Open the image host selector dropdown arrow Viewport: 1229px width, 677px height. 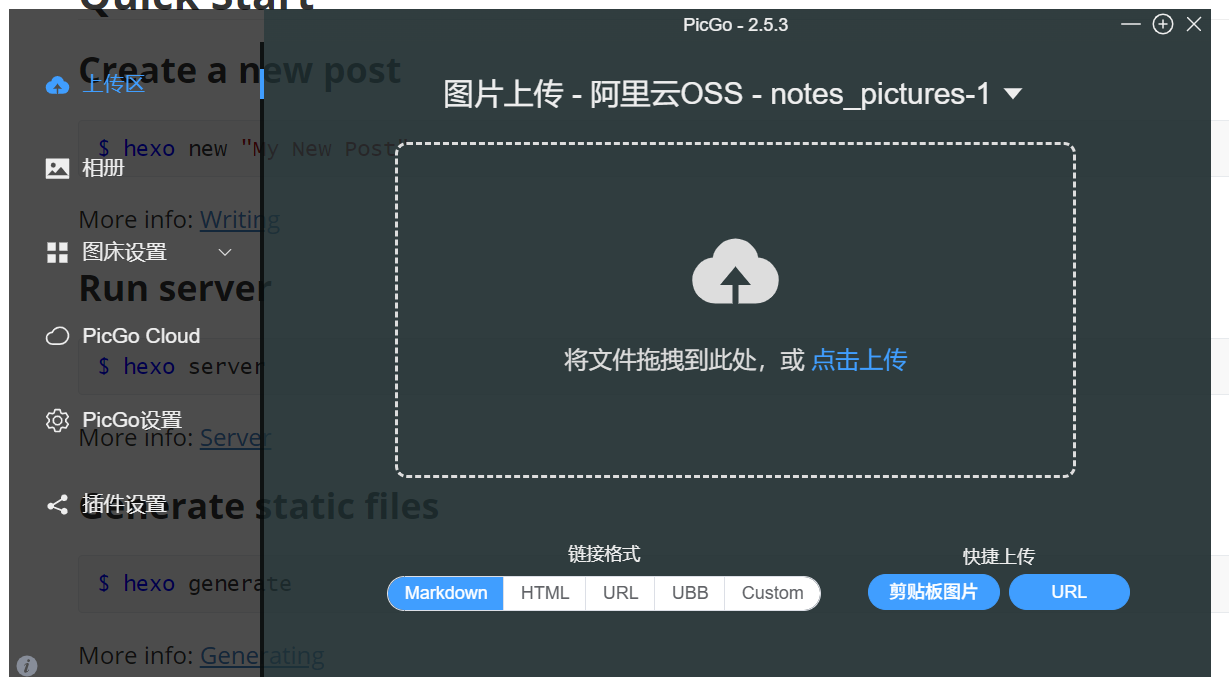coord(1012,94)
